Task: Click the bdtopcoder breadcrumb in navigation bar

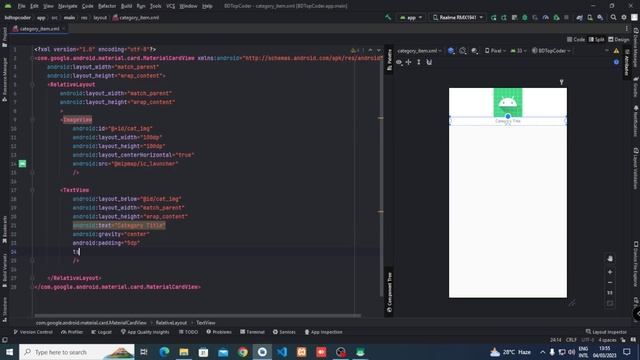Action: pyautogui.click(x=18, y=18)
